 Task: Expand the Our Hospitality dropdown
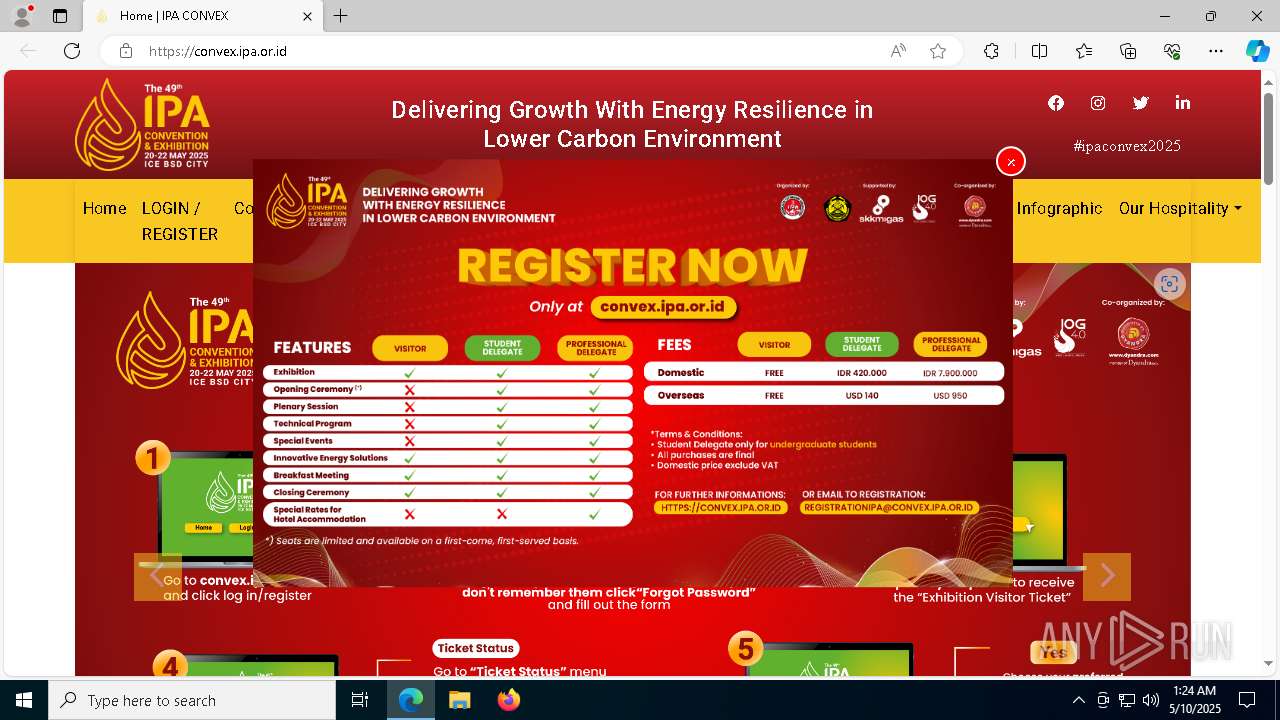pyautogui.click(x=1180, y=208)
